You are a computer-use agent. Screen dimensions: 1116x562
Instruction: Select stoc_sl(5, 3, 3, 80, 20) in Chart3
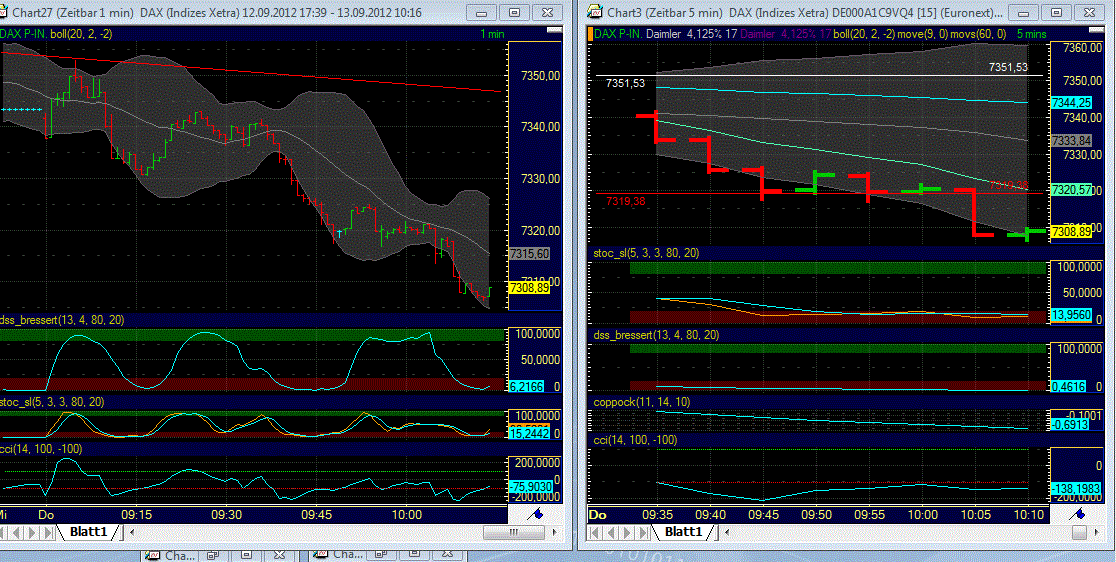(x=646, y=253)
